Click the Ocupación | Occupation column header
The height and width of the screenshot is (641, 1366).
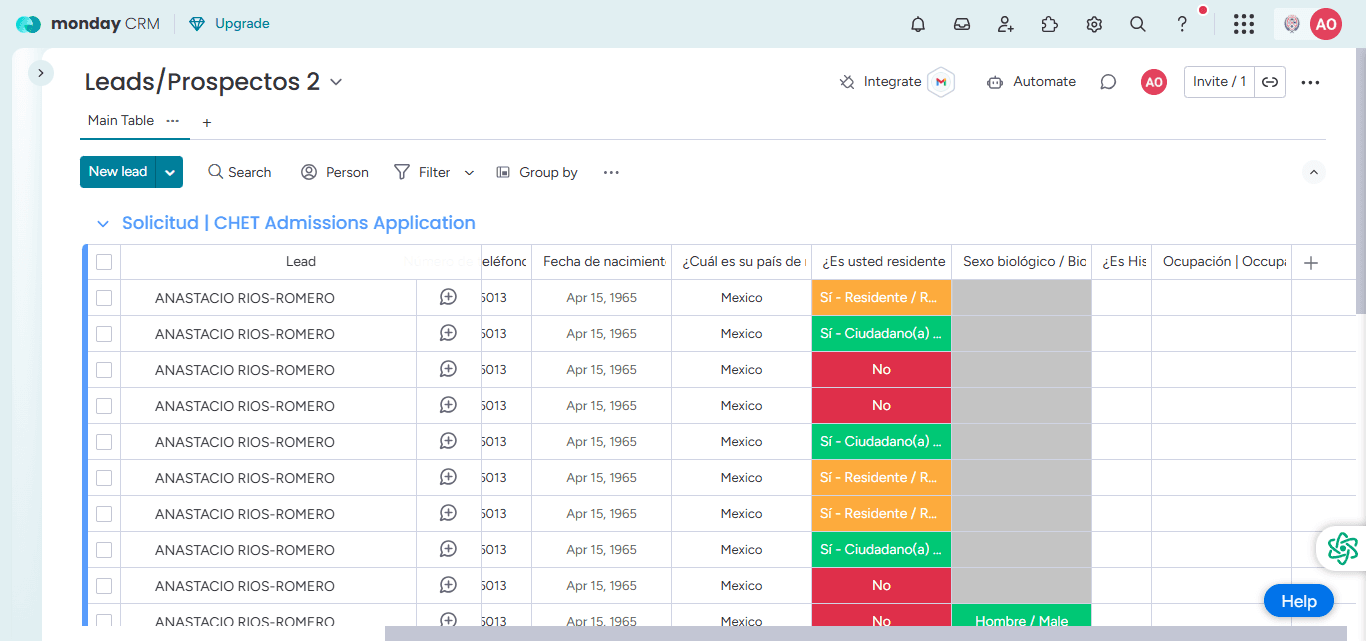tap(1222, 262)
